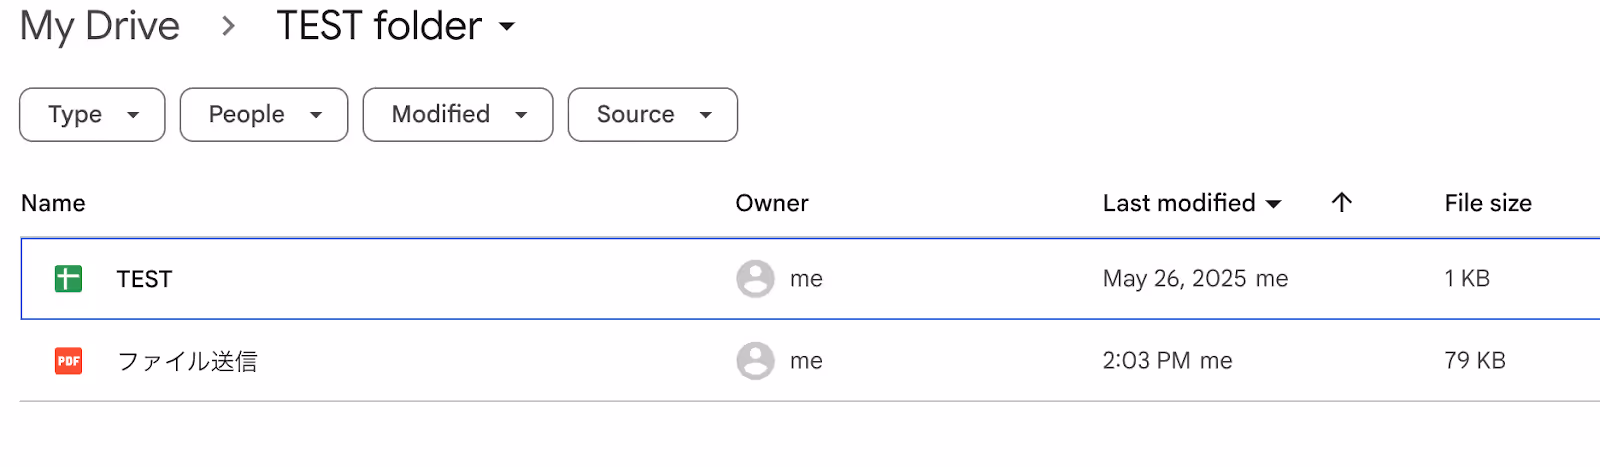Image resolution: width=1600 pixels, height=467 pixels.
Task: Go back to My Drive
Action: point(100,26)
